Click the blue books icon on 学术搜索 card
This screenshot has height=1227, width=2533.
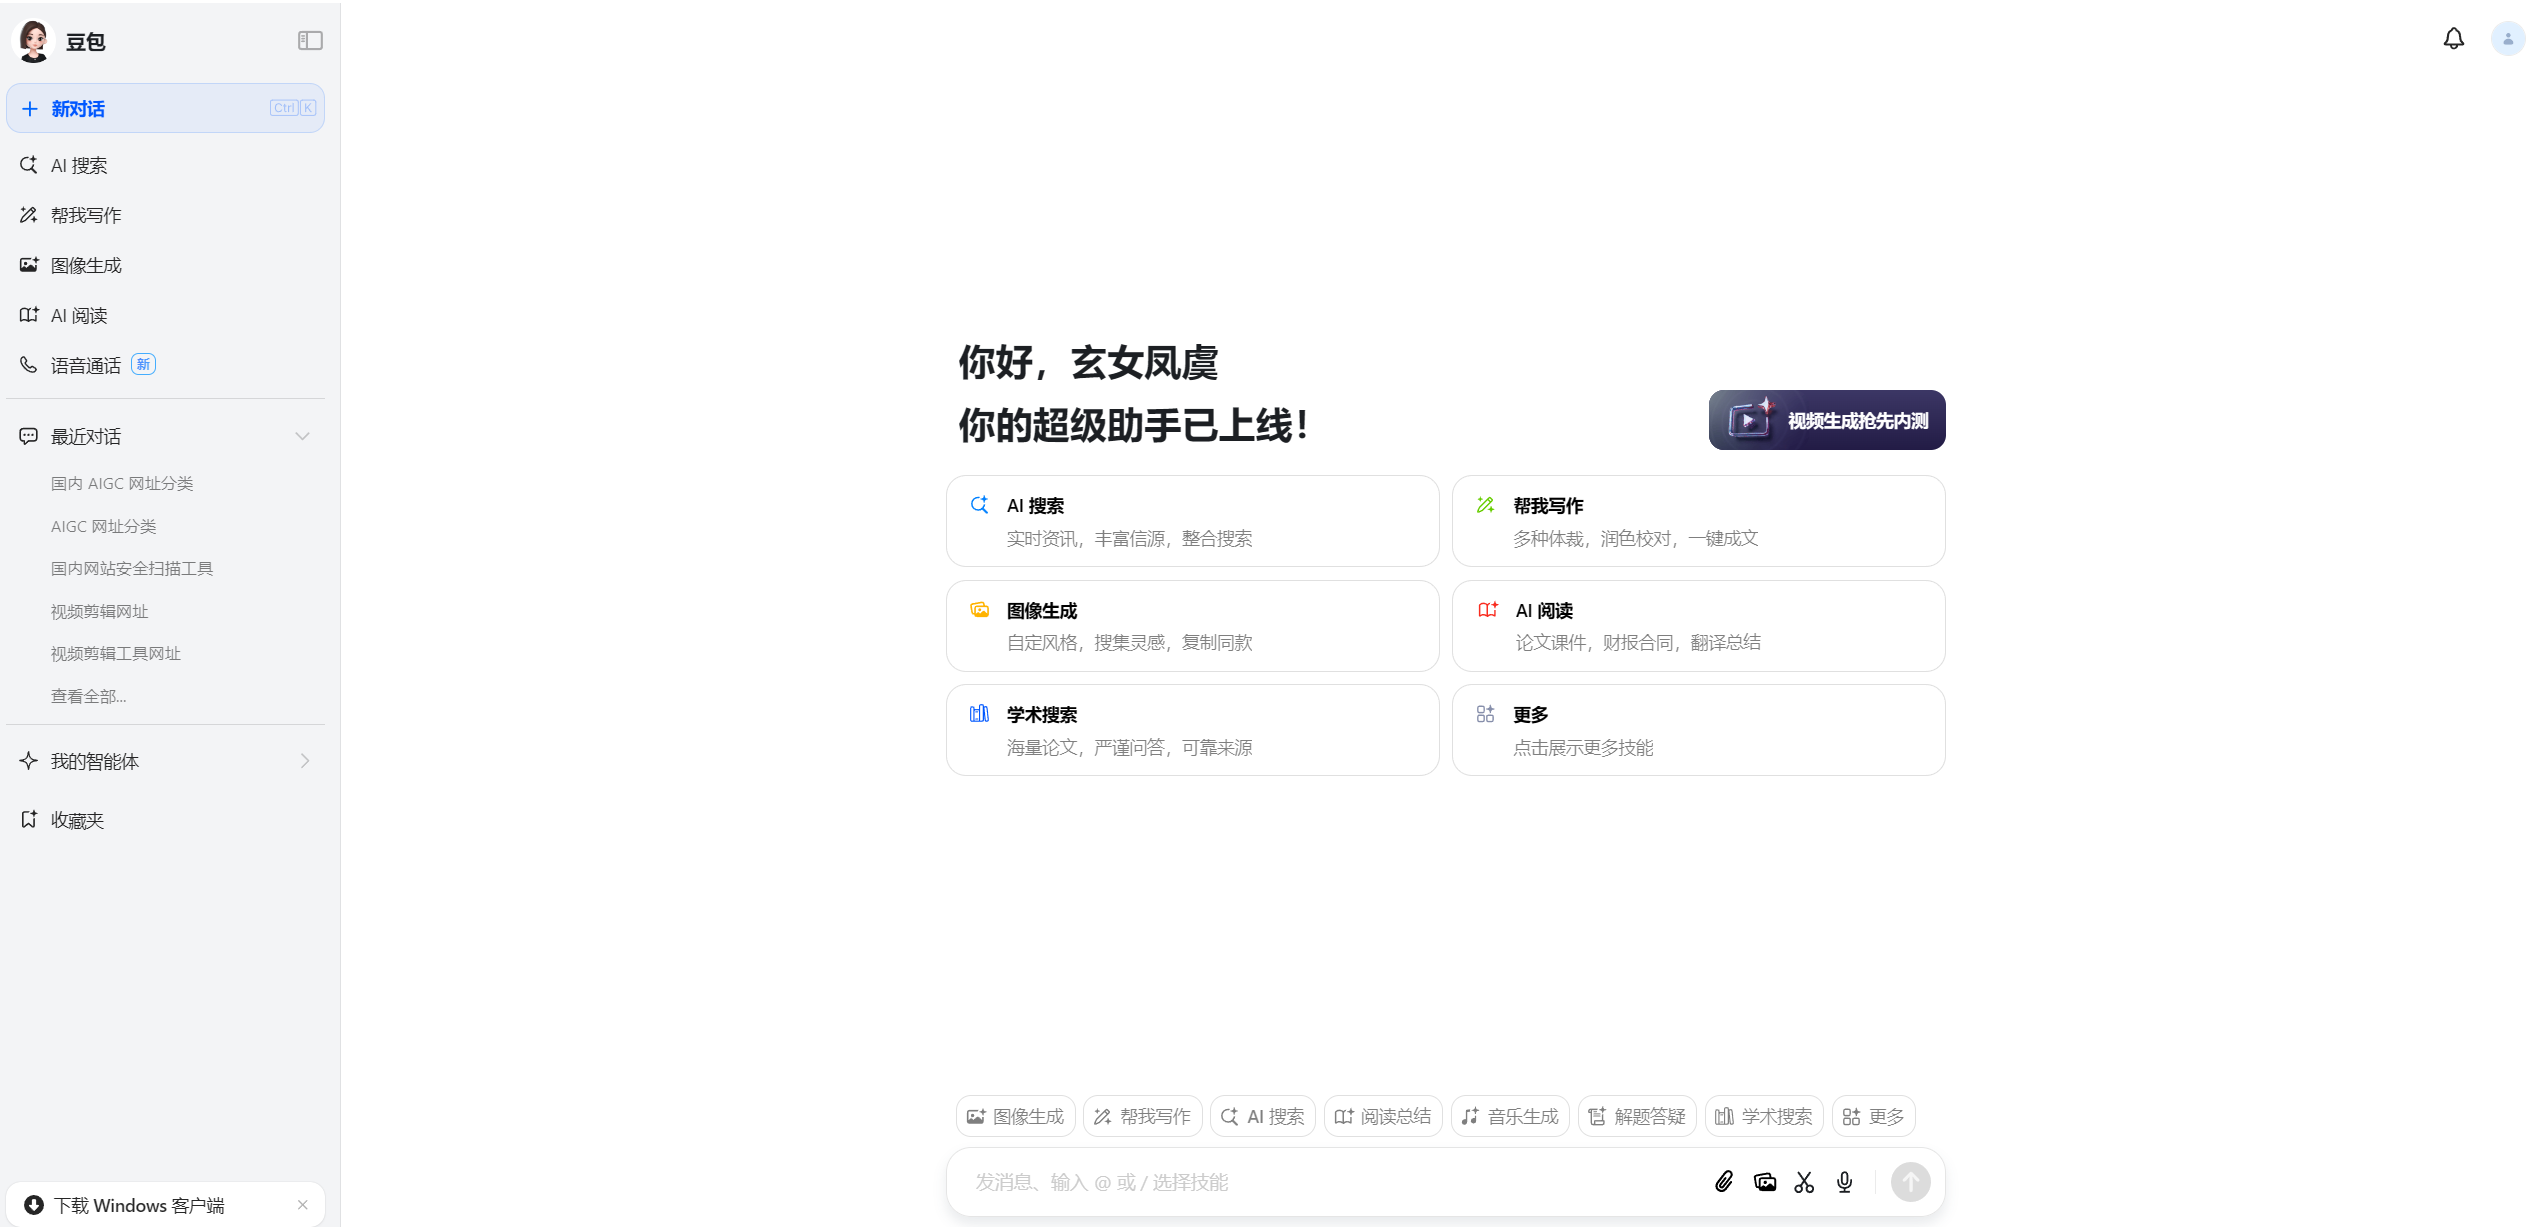[x=979, y=714]
